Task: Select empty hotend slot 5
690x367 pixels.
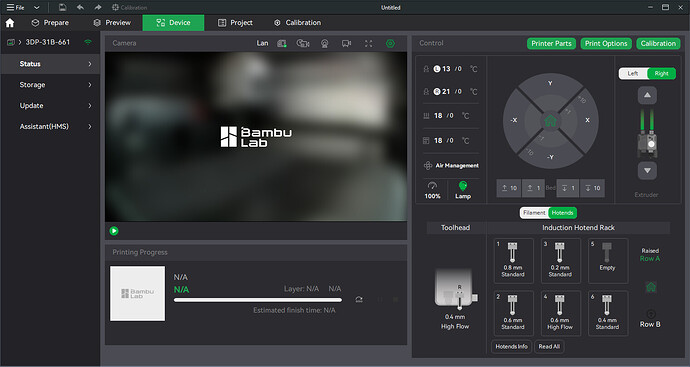Action: [x=608, y=261]
